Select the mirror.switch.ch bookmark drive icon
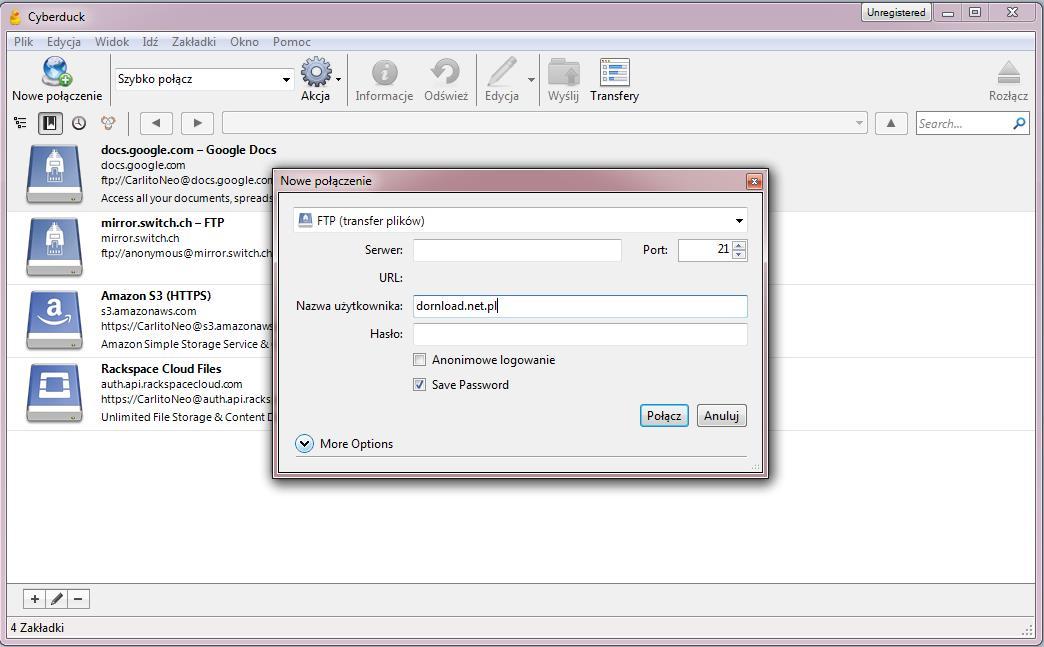The width and height of the screenshot is (1044, 647). coord(55,247)
